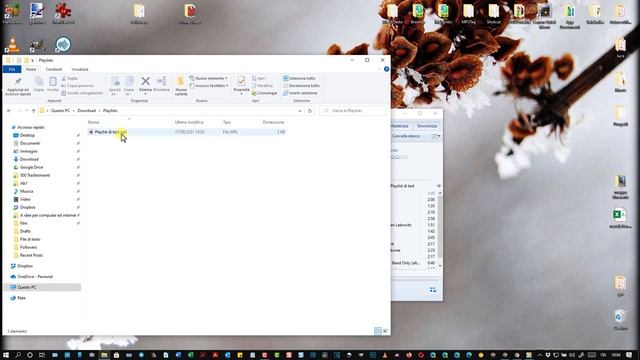Click Inverti selezione

[300, 93]
